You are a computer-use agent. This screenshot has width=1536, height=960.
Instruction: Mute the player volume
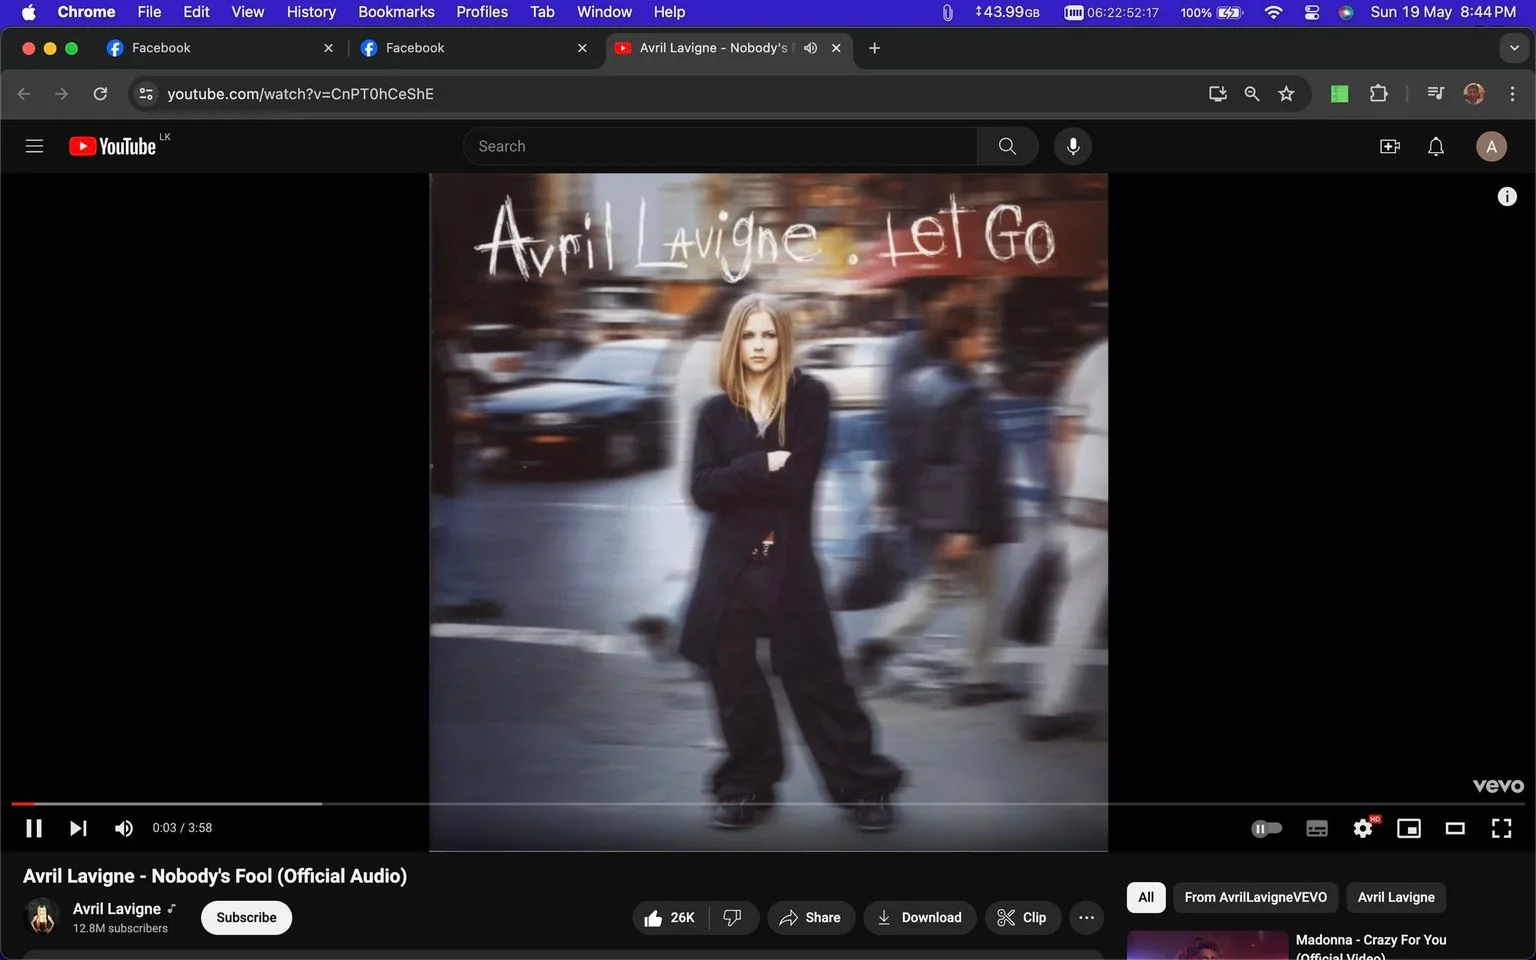coord(124,828)
